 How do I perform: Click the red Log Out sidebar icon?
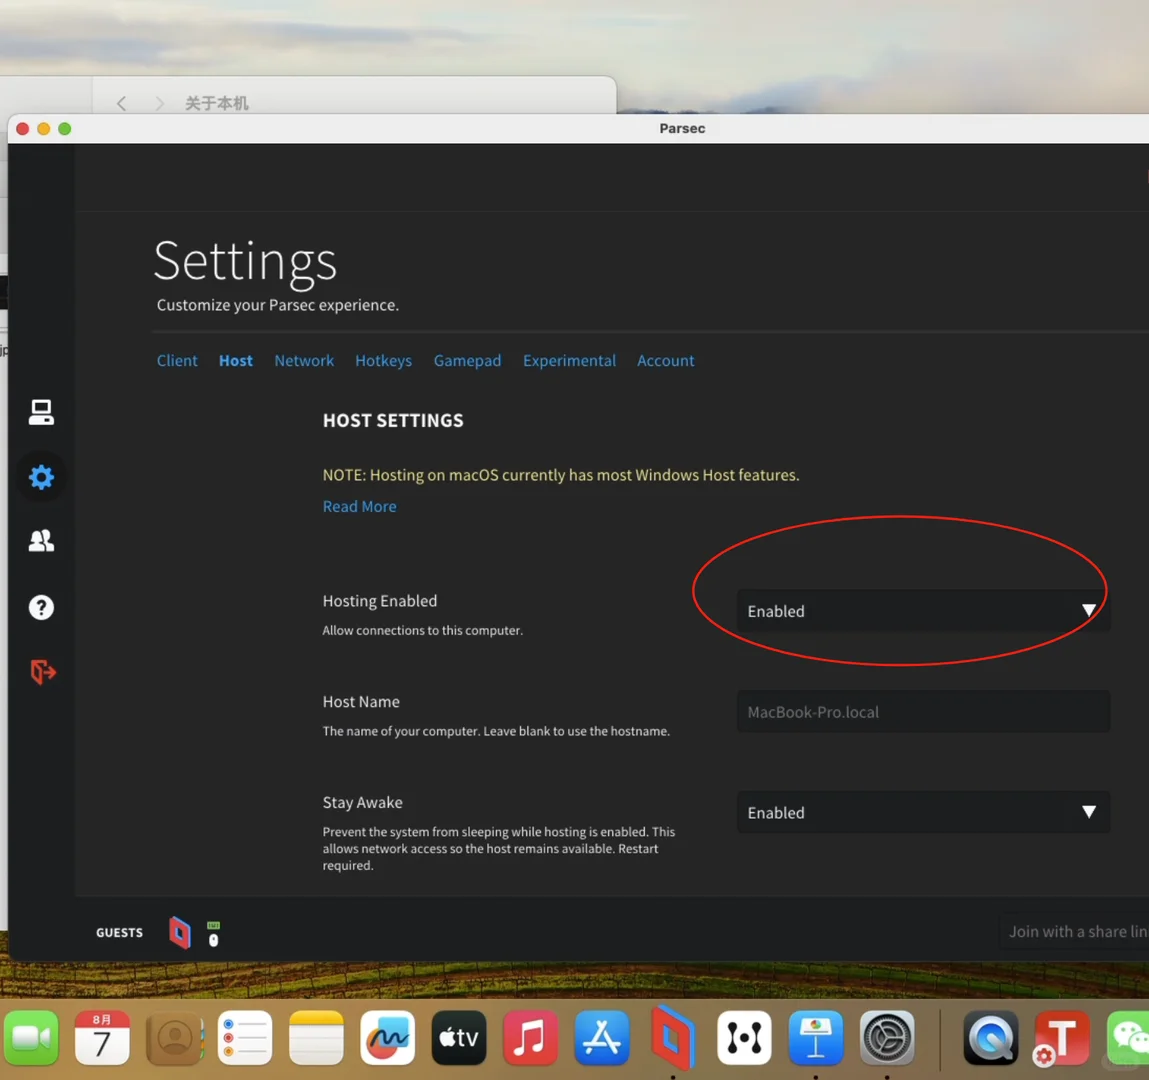[x=43, y=672]
